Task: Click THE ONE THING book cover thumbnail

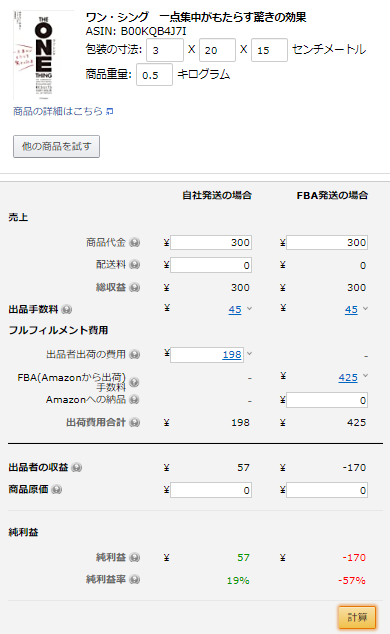Action: 43,55
